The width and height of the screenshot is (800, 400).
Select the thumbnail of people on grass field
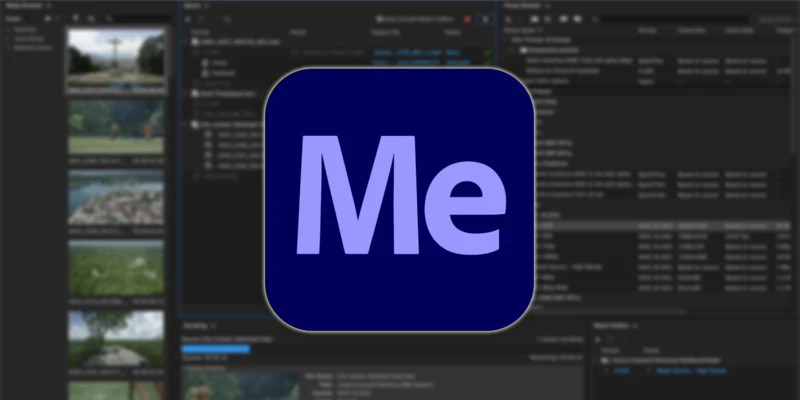[116, 127]
